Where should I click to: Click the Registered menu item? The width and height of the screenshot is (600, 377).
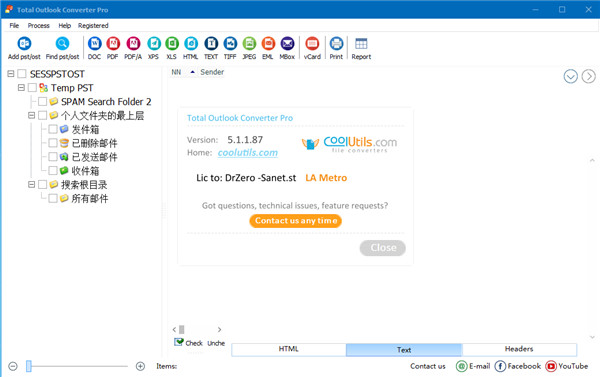pyautogui.click(x=93, y=26)
